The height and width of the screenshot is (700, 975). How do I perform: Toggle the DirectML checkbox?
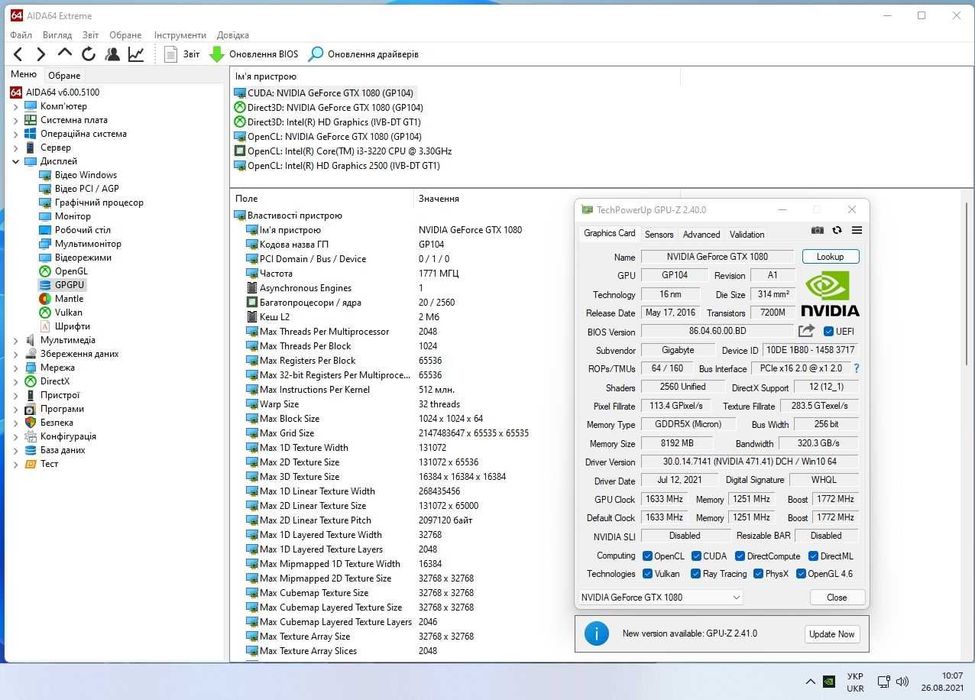coord(813,556)
